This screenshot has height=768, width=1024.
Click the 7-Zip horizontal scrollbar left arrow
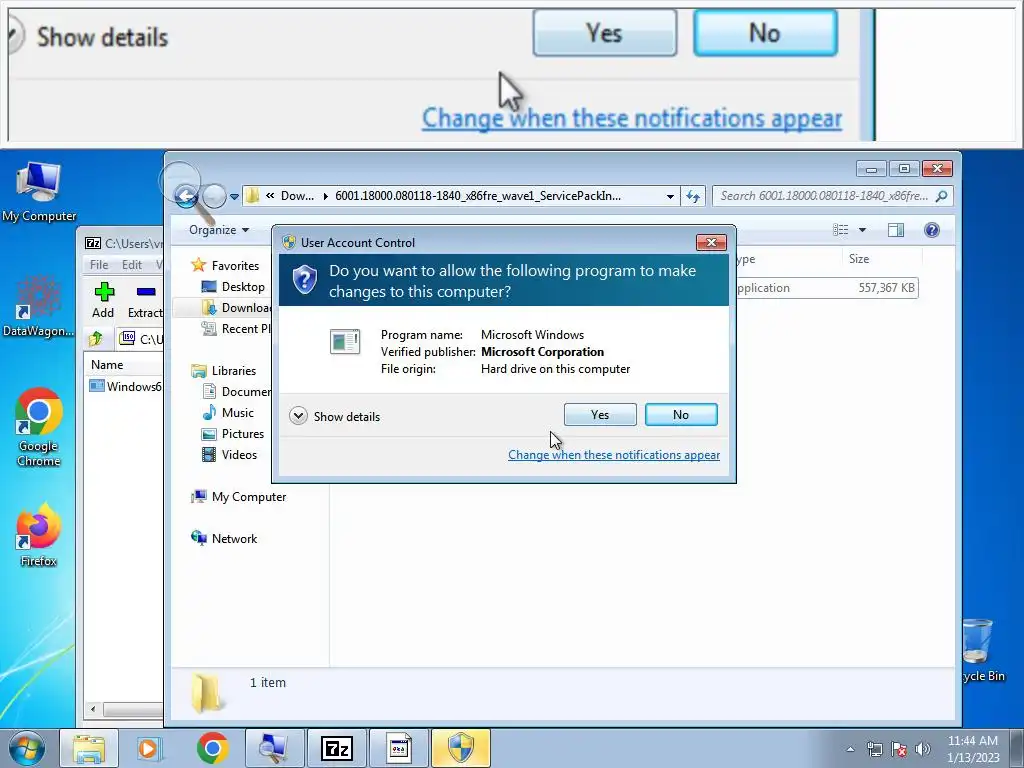(93, 709)
